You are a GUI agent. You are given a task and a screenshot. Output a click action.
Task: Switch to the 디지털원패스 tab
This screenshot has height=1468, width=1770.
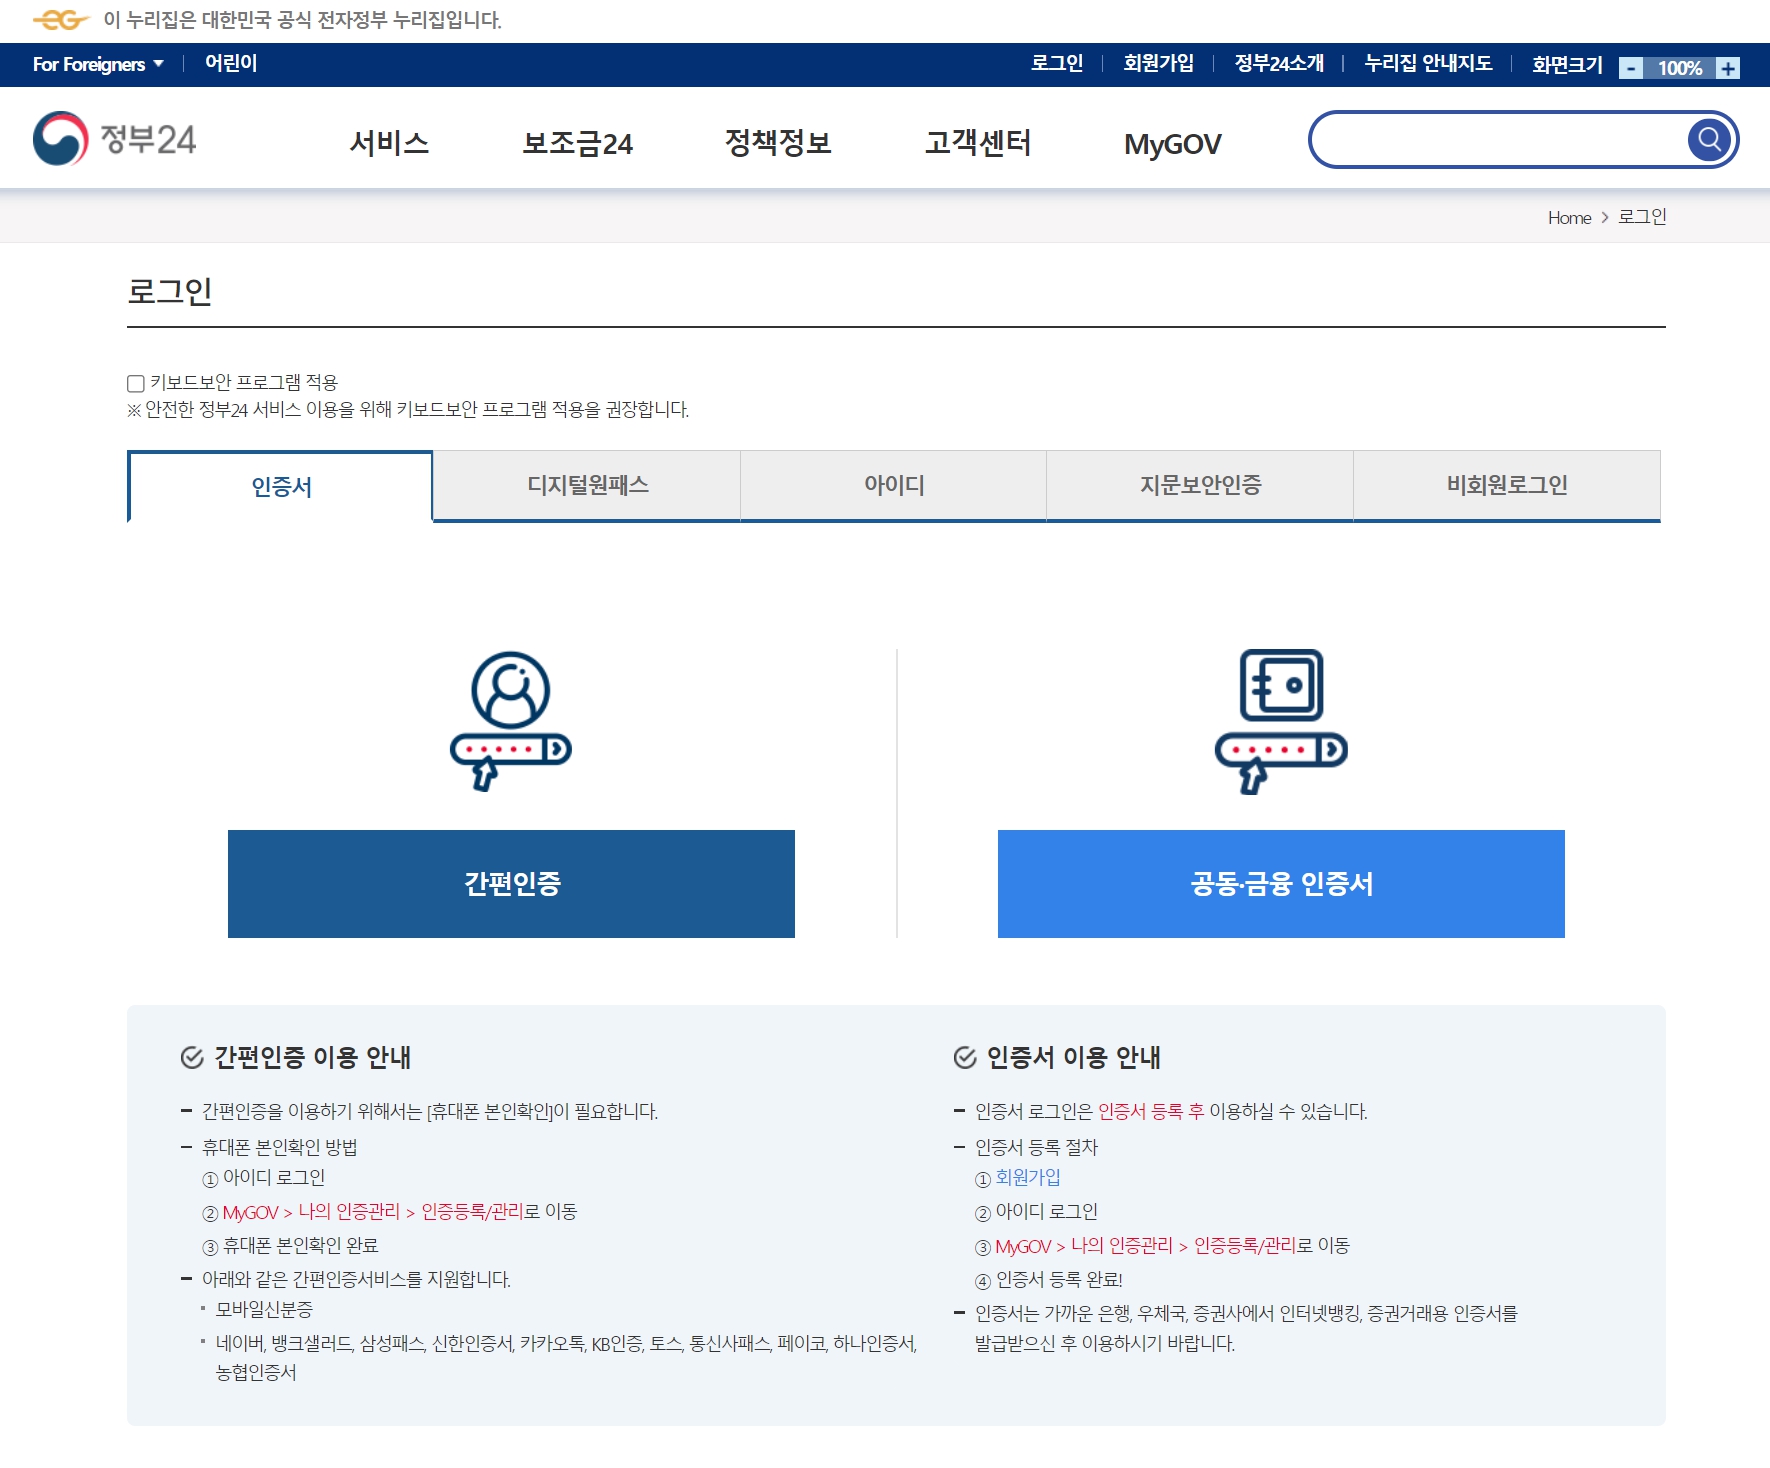click(x=586, y=486)
